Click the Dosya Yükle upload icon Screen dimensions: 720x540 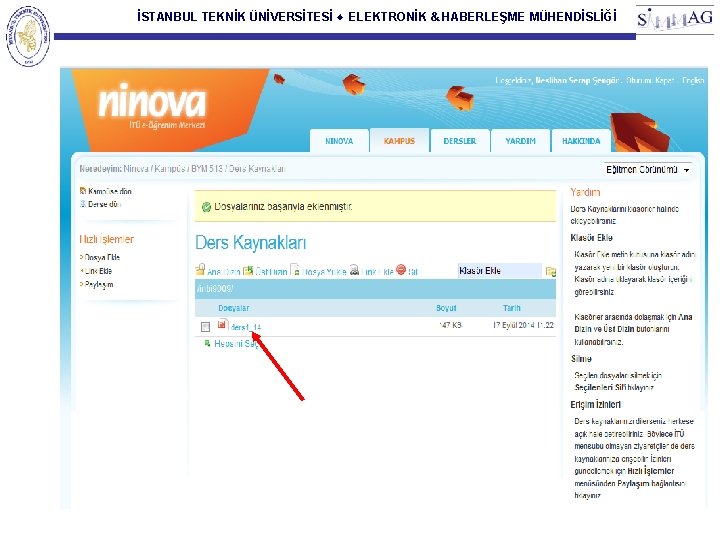[x=296, y=270]
